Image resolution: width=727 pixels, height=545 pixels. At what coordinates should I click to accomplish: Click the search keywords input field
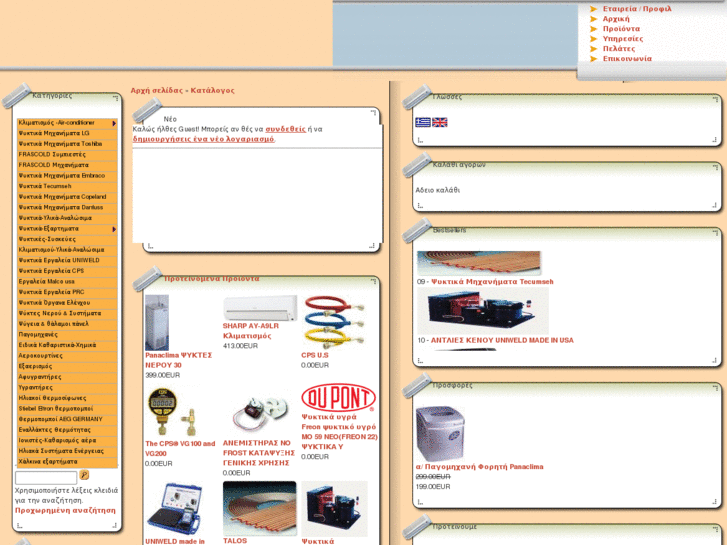46,477
